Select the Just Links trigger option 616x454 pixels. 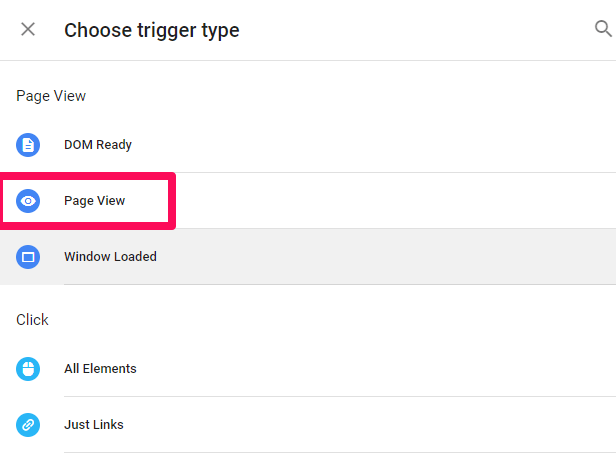click(x=308, y=425)
